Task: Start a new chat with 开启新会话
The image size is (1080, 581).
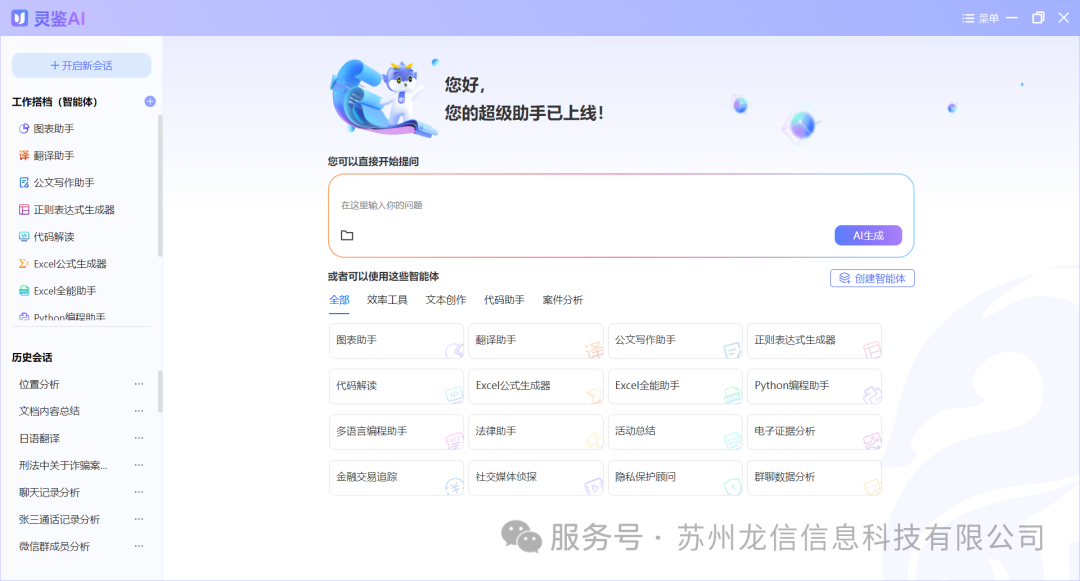Action: click(81, 65)
